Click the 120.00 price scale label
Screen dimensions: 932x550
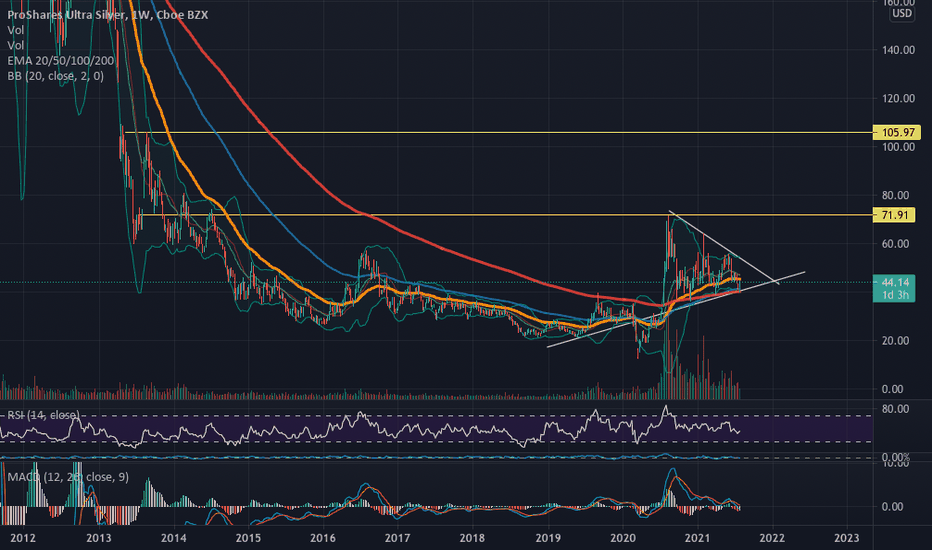click(x=898, y=98)
